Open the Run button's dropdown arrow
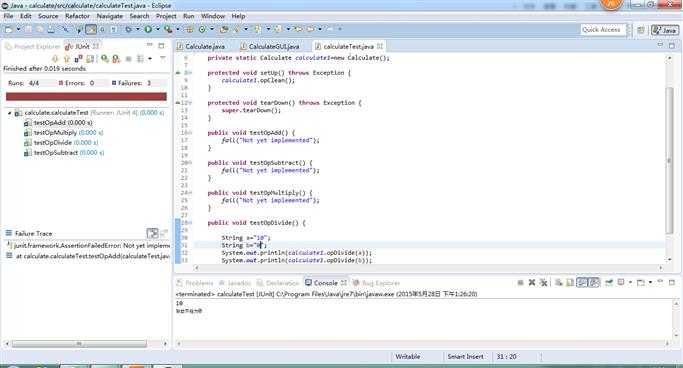 tap(158, 29)
